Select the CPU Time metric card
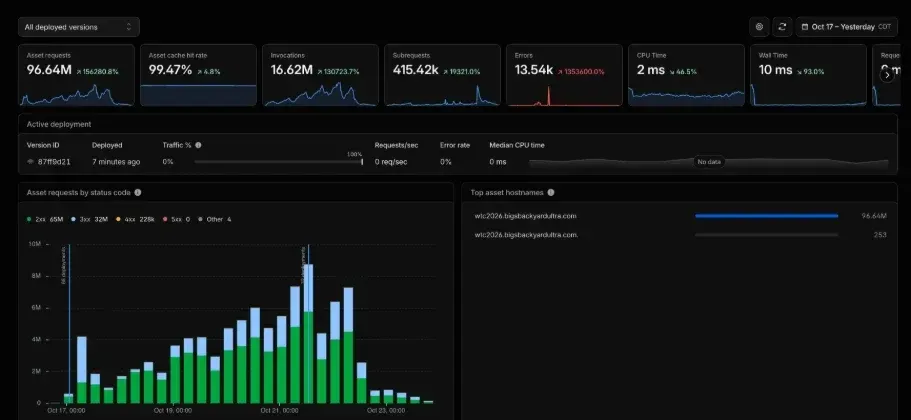This screenshot has width=911, height=420. click(686, 75)
